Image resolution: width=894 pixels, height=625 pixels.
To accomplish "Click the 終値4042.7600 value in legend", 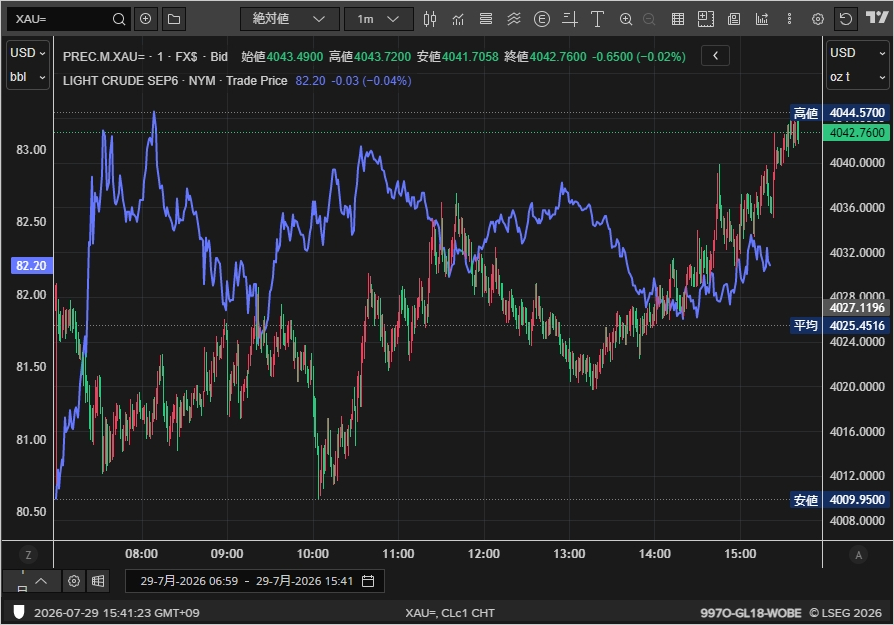I will coord(544,56).
